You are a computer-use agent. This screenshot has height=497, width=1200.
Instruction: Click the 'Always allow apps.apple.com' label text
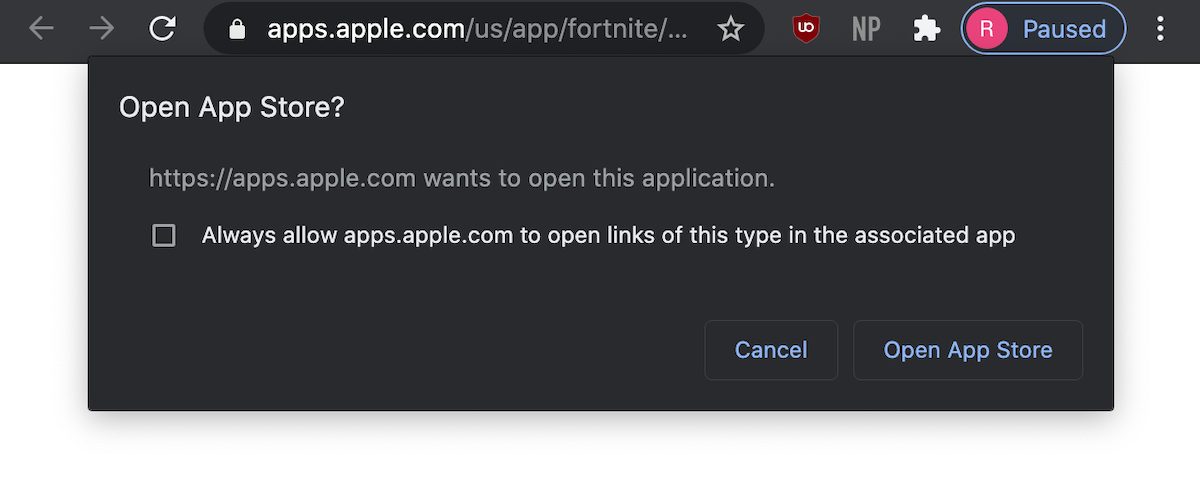click(608, 236)
